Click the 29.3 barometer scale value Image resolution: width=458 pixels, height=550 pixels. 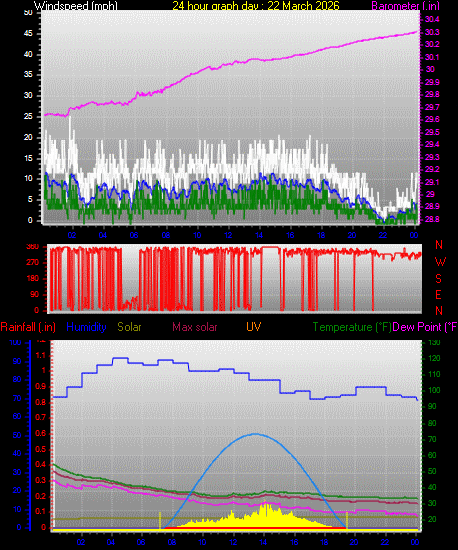[x=432, y=157]
